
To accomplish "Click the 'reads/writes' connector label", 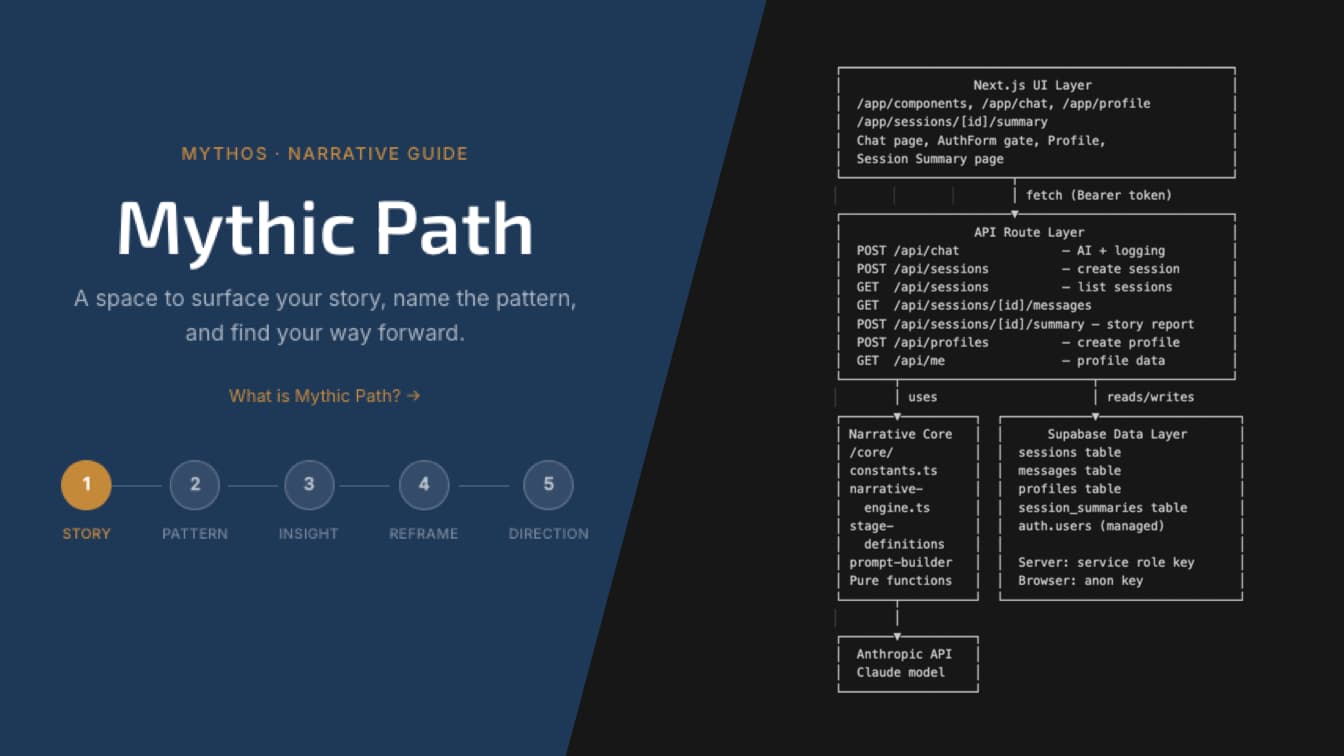I will (1150, 397).
